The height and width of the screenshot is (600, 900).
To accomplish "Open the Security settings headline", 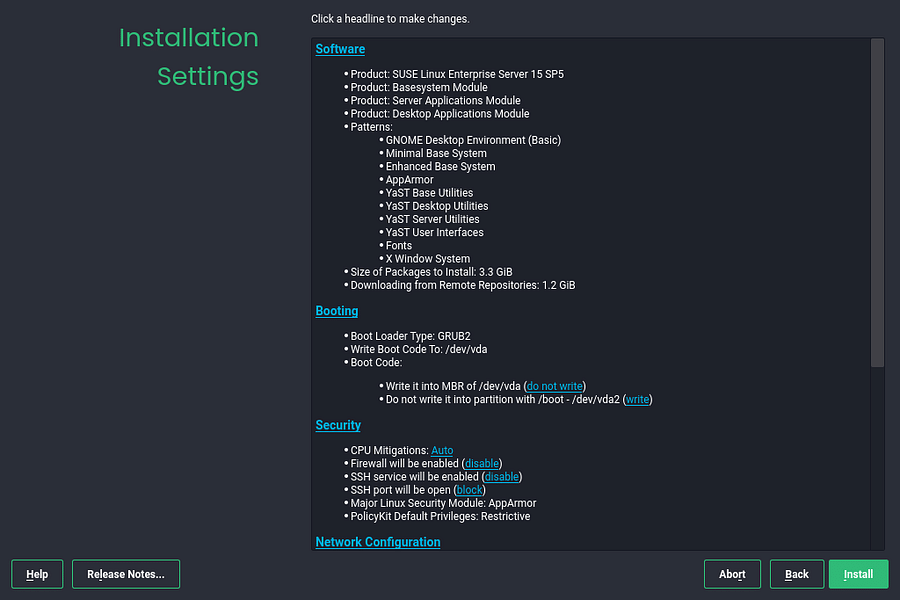I will [x=338, y=425].
